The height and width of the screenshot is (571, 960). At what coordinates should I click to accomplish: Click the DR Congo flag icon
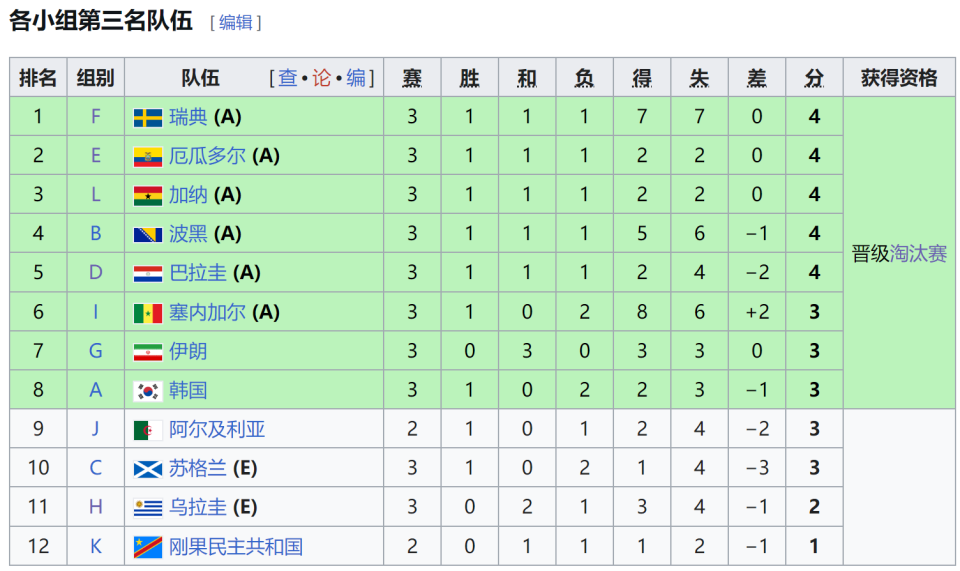coord(148,547)
